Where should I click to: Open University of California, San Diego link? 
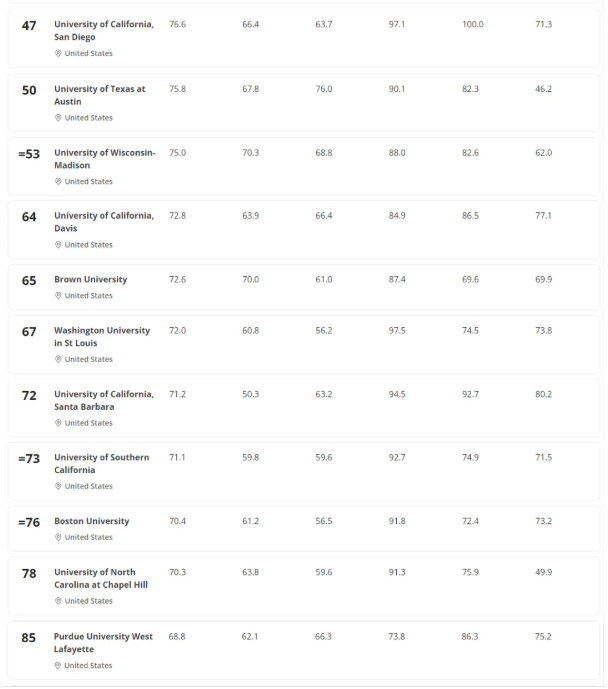(x=104, y=30)
